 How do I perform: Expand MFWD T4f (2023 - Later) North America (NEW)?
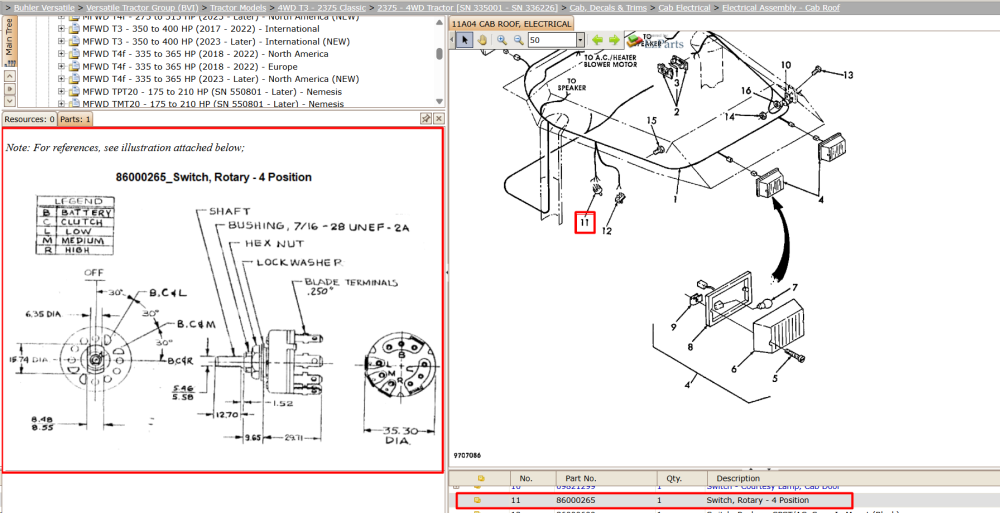point(61,78)
